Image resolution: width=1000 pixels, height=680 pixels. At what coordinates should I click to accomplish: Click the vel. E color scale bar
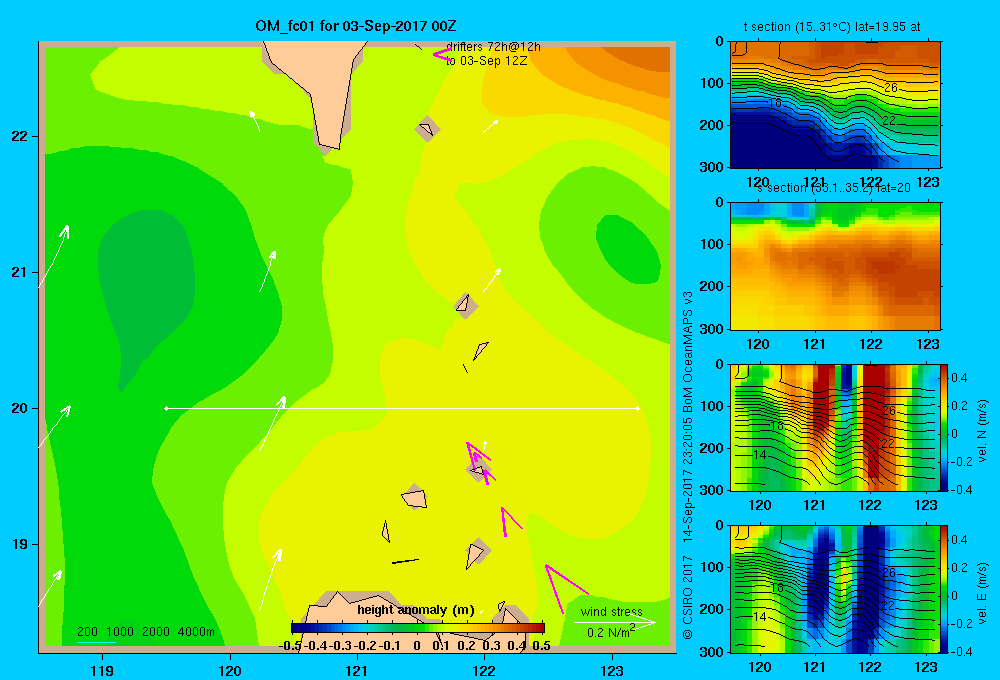(x=945, y=589)
